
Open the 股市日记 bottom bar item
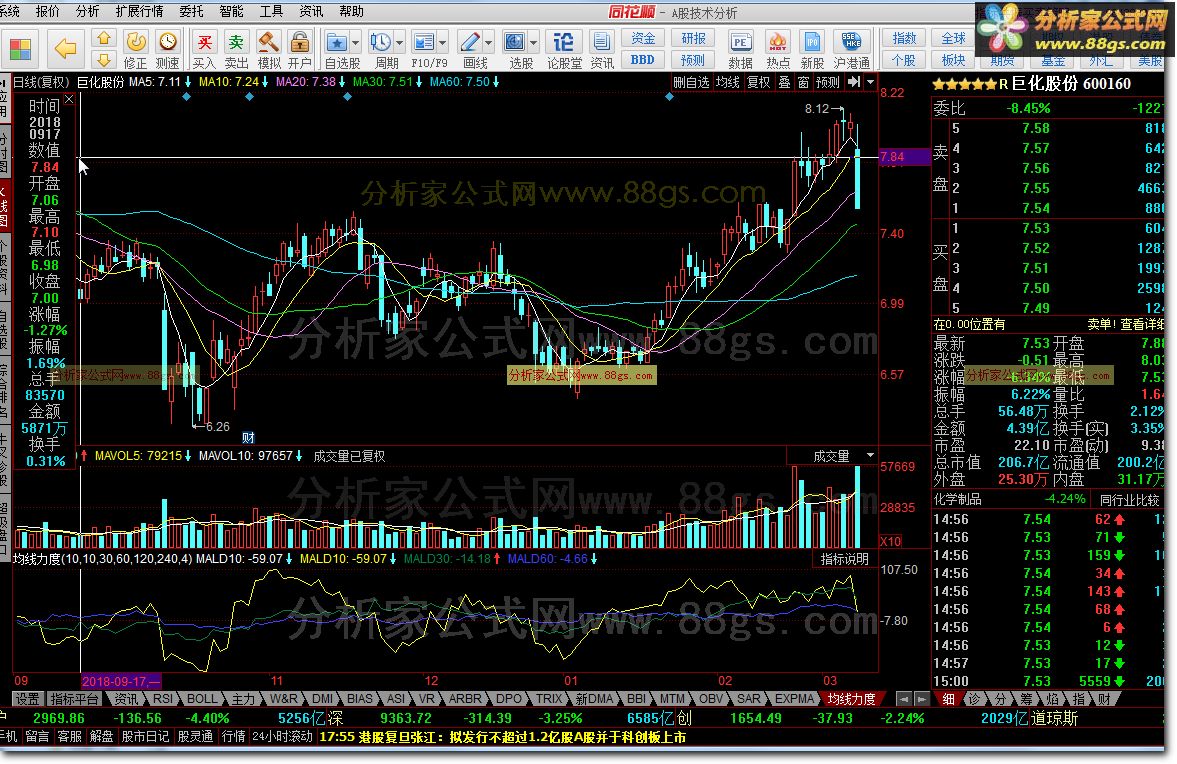(x=145, y=737)
